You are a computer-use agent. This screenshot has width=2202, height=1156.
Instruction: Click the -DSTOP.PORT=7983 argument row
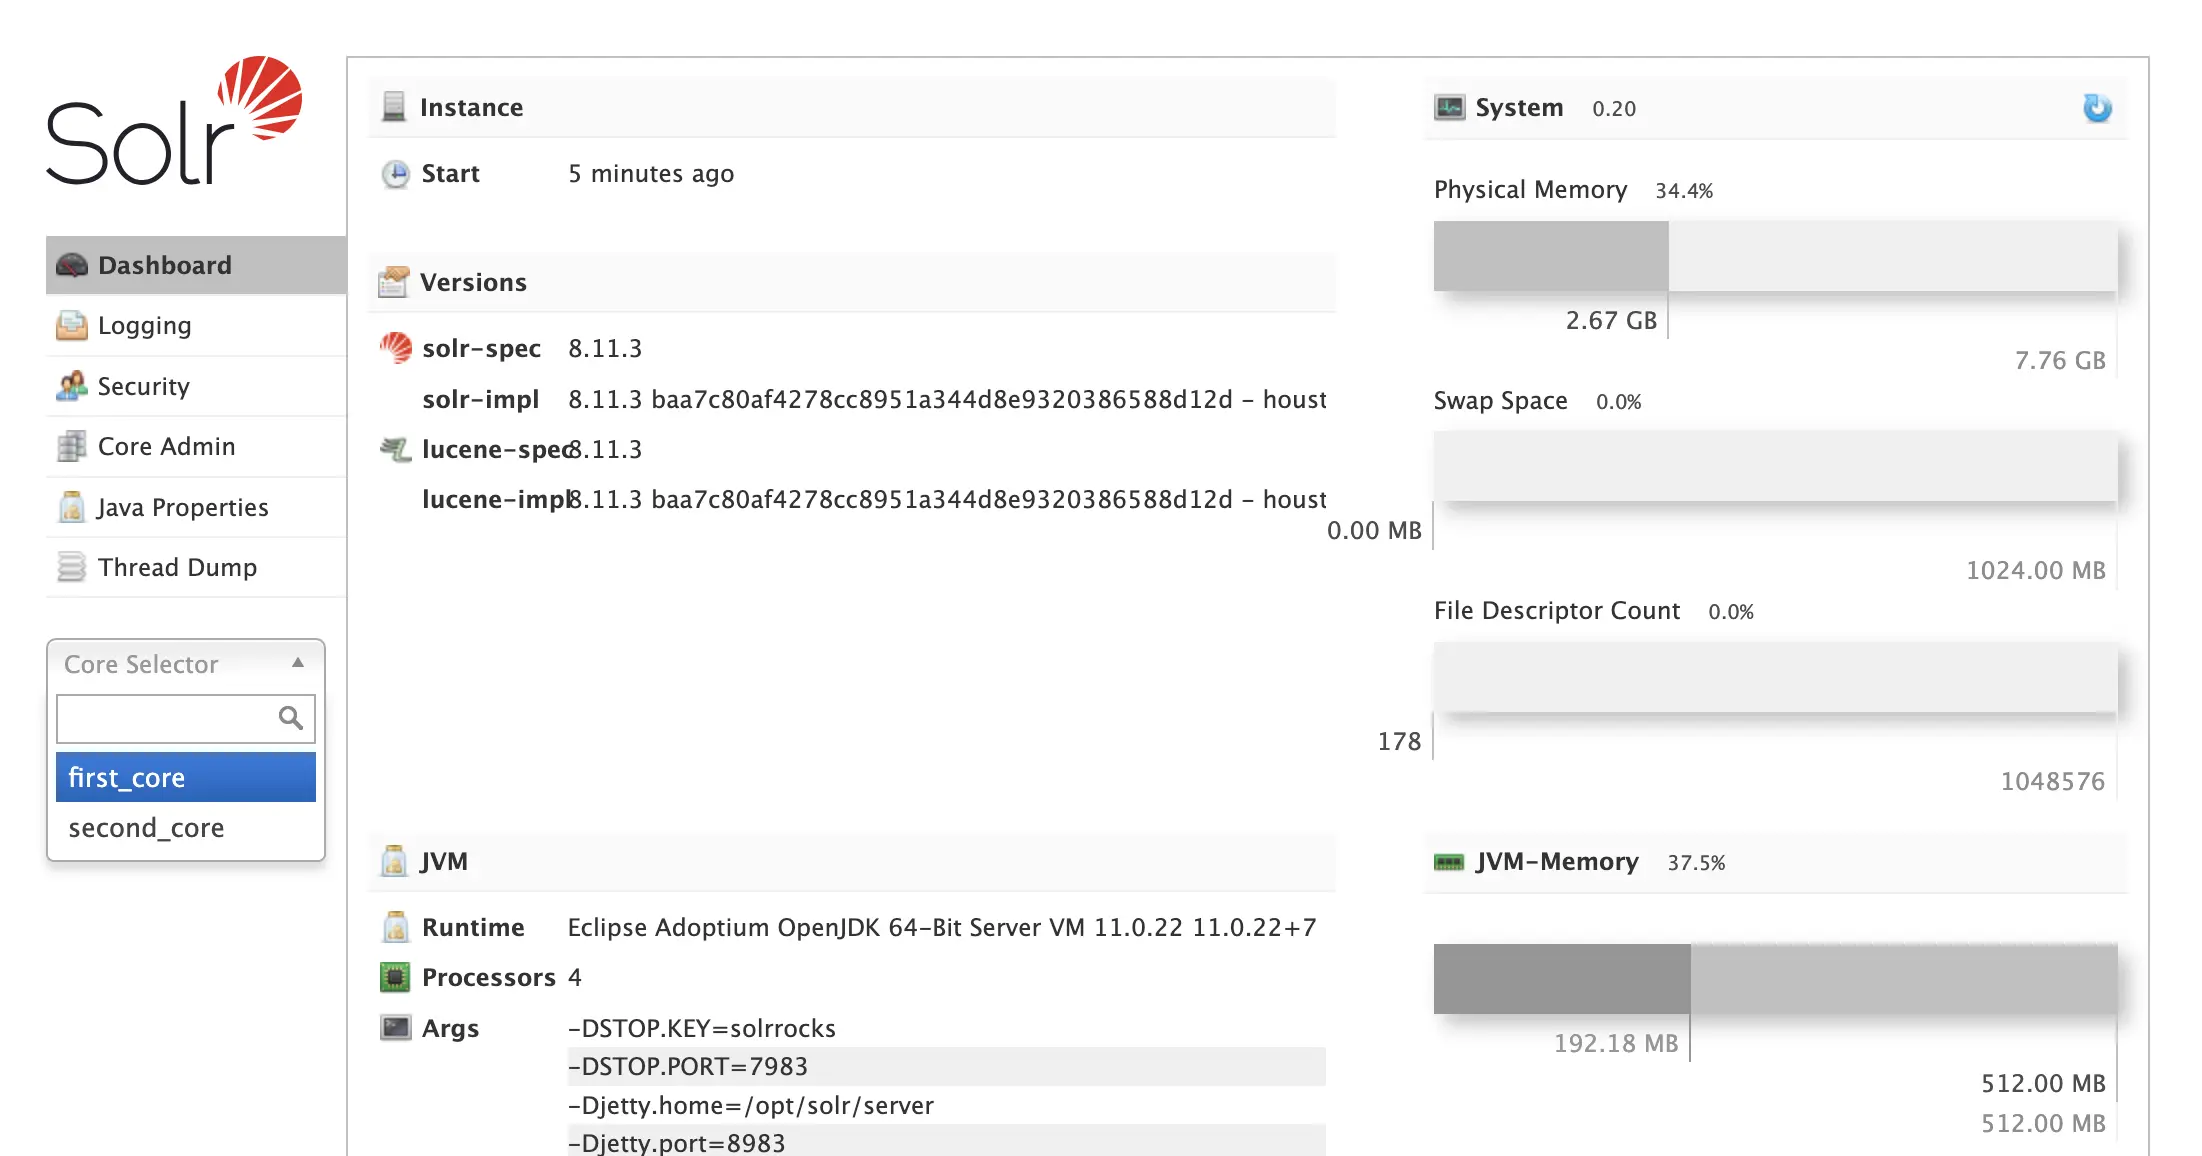click(946, 1066)
